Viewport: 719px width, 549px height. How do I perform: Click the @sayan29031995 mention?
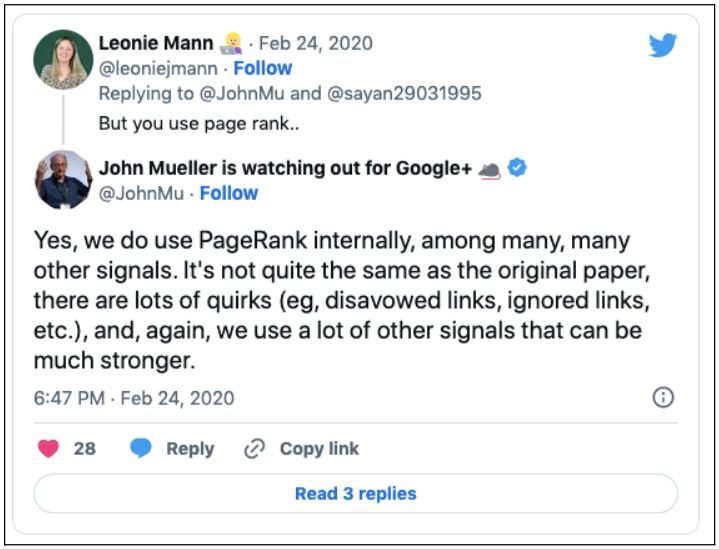click(x=404, y=93)
